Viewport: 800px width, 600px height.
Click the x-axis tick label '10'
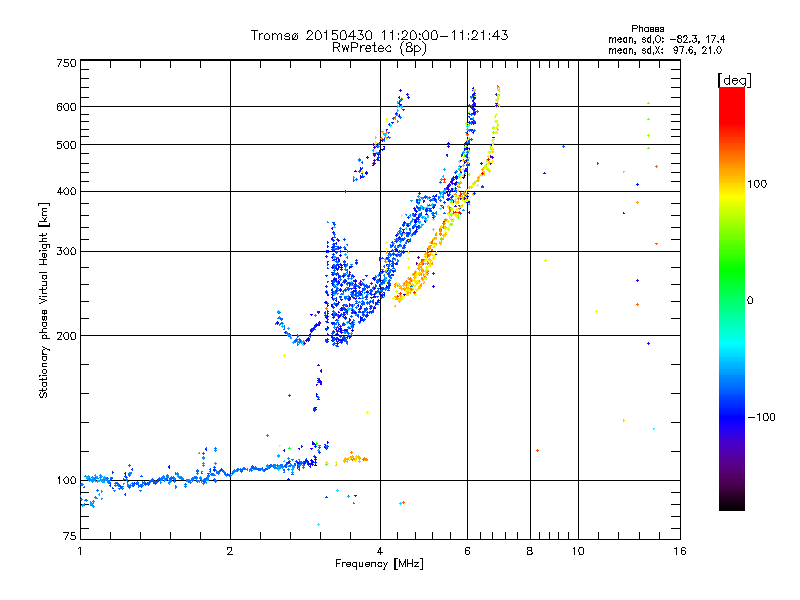click(x=578, y=551)
